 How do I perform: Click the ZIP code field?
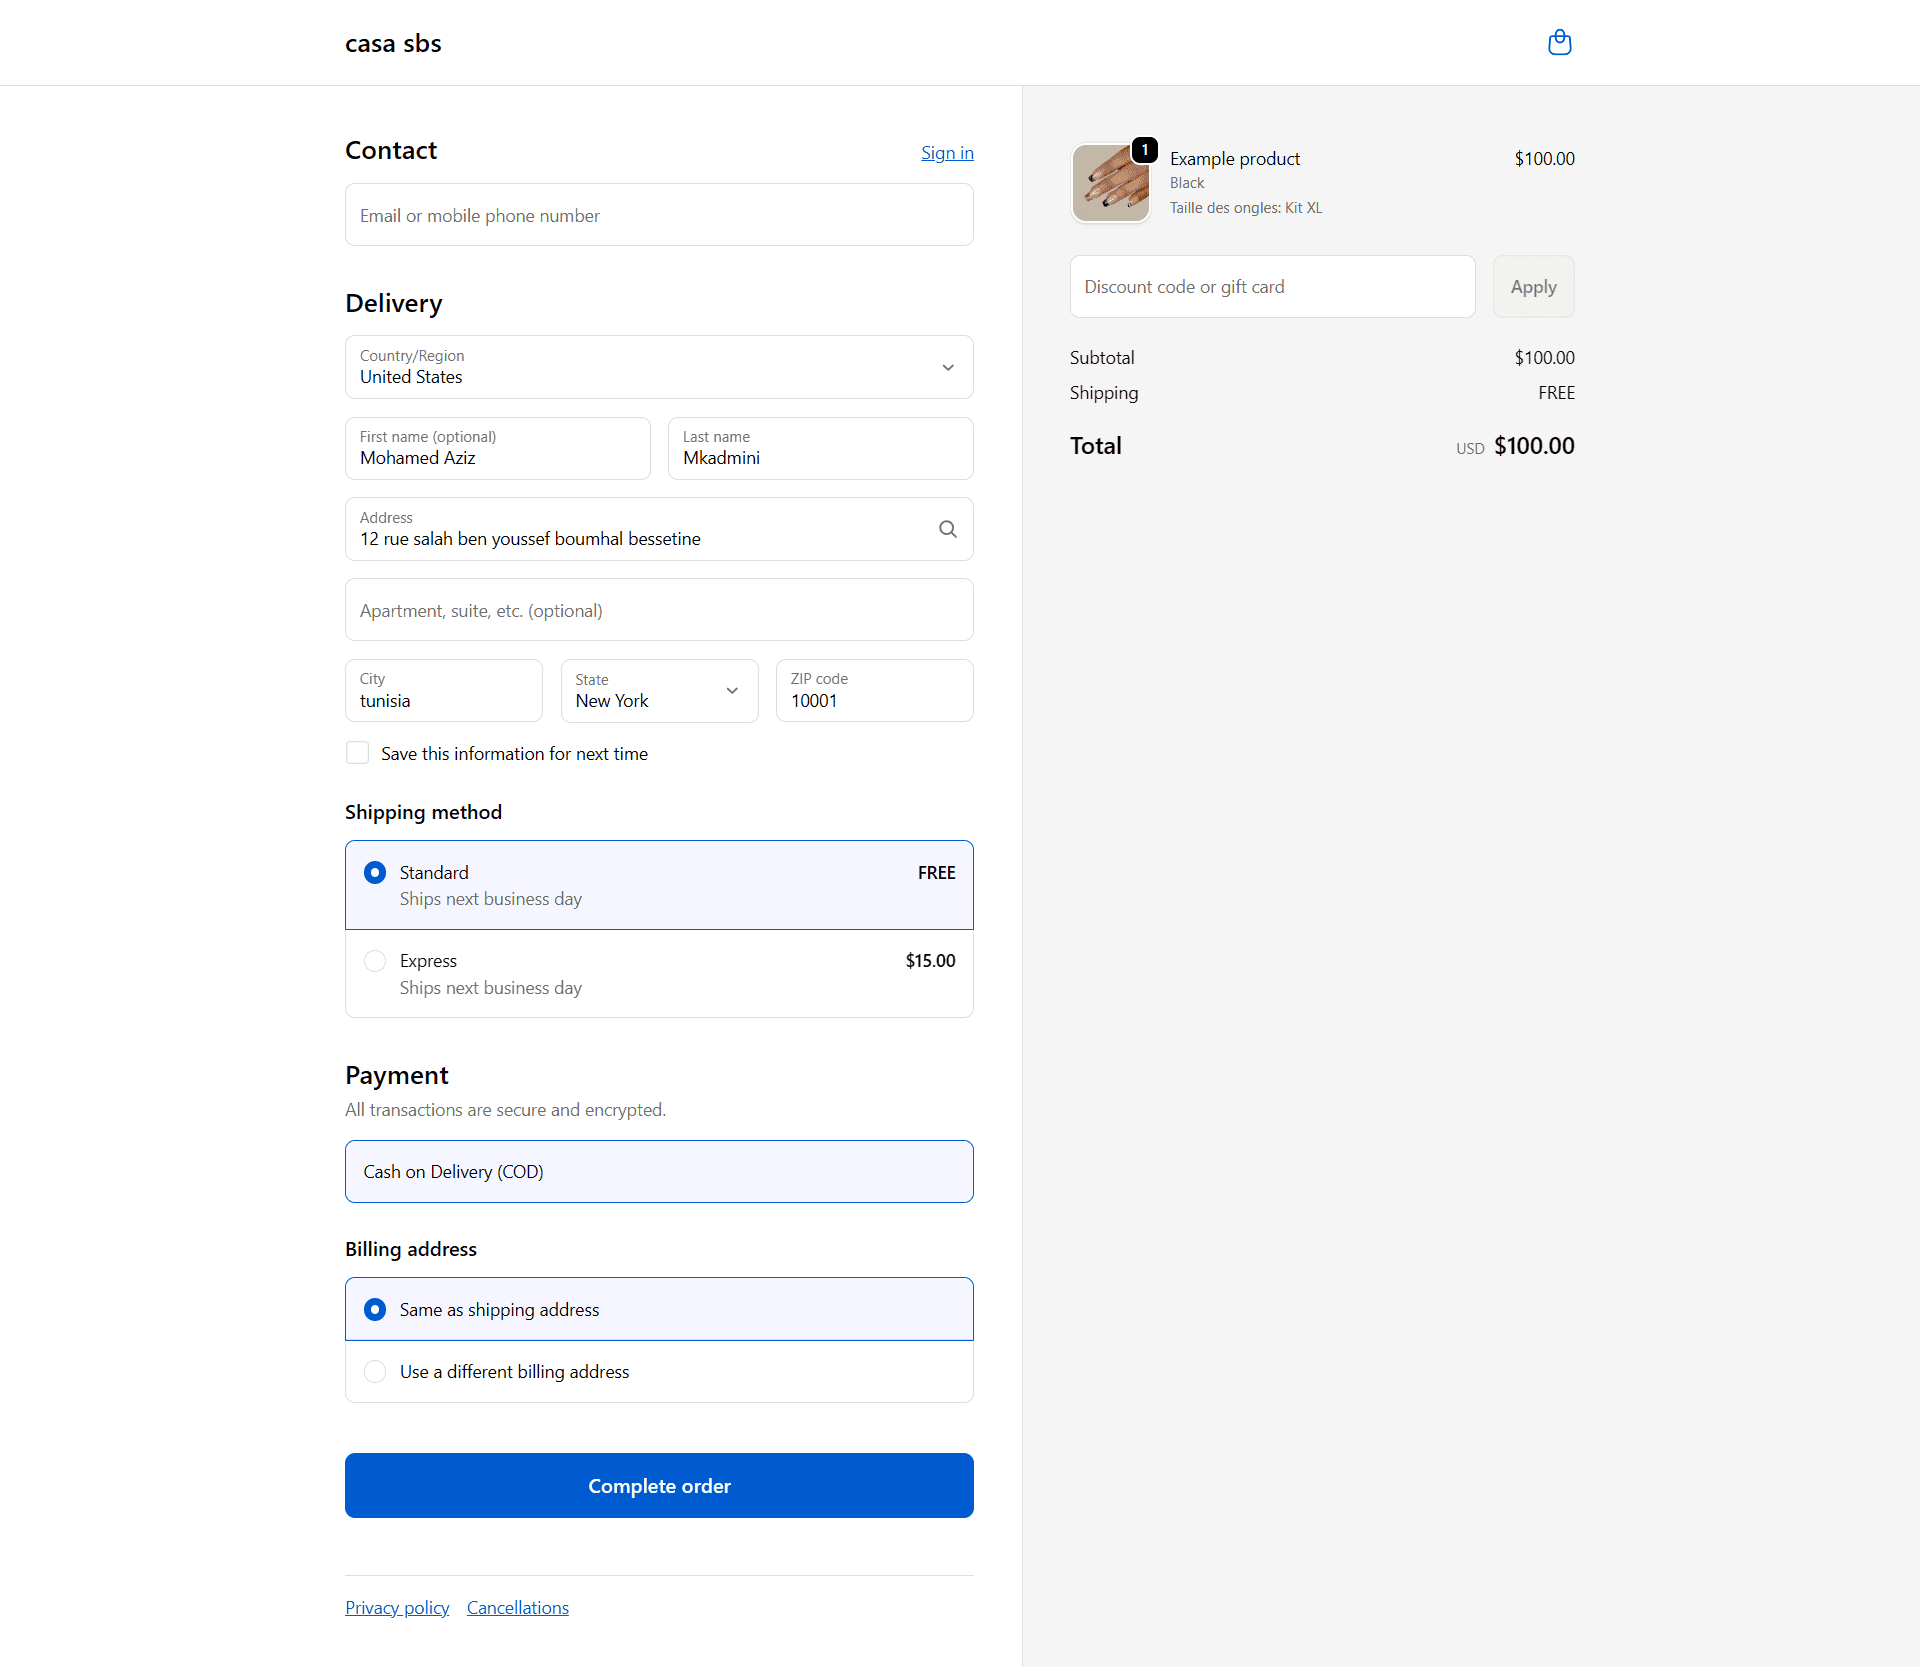click(874, 691)
